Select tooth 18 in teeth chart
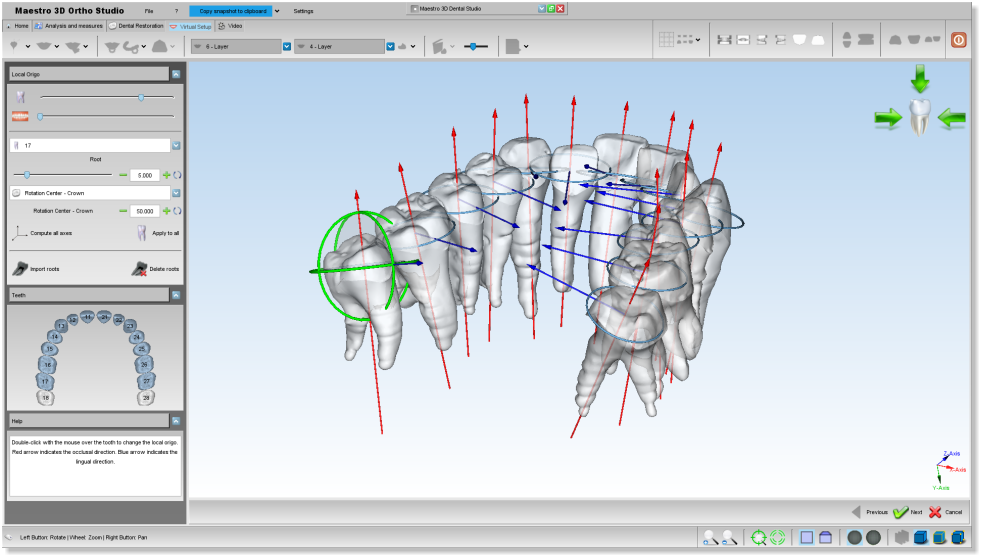This screenshot has height=560, width=984. pyautogui.click(x=45, y=397)
